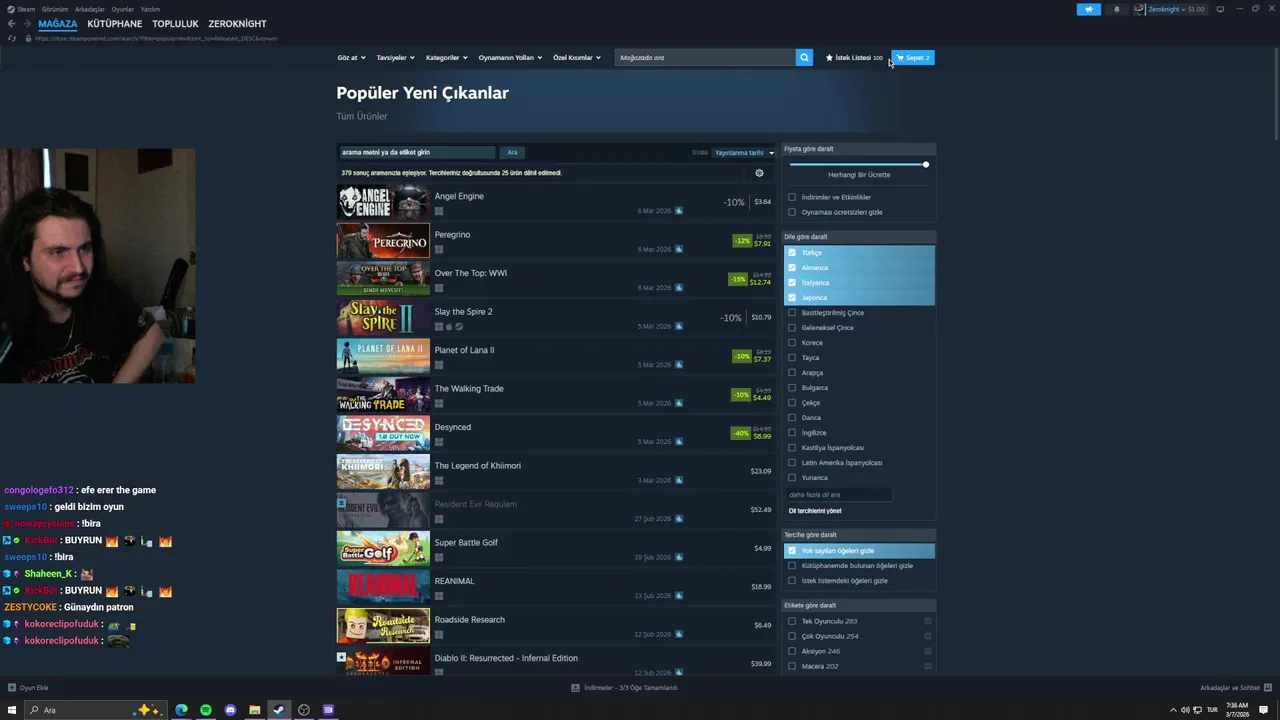Image resolution: width=1280 pixels, height=720 pixels.
Task: Click the store search magnifier button
Action: tap(804, 57)
